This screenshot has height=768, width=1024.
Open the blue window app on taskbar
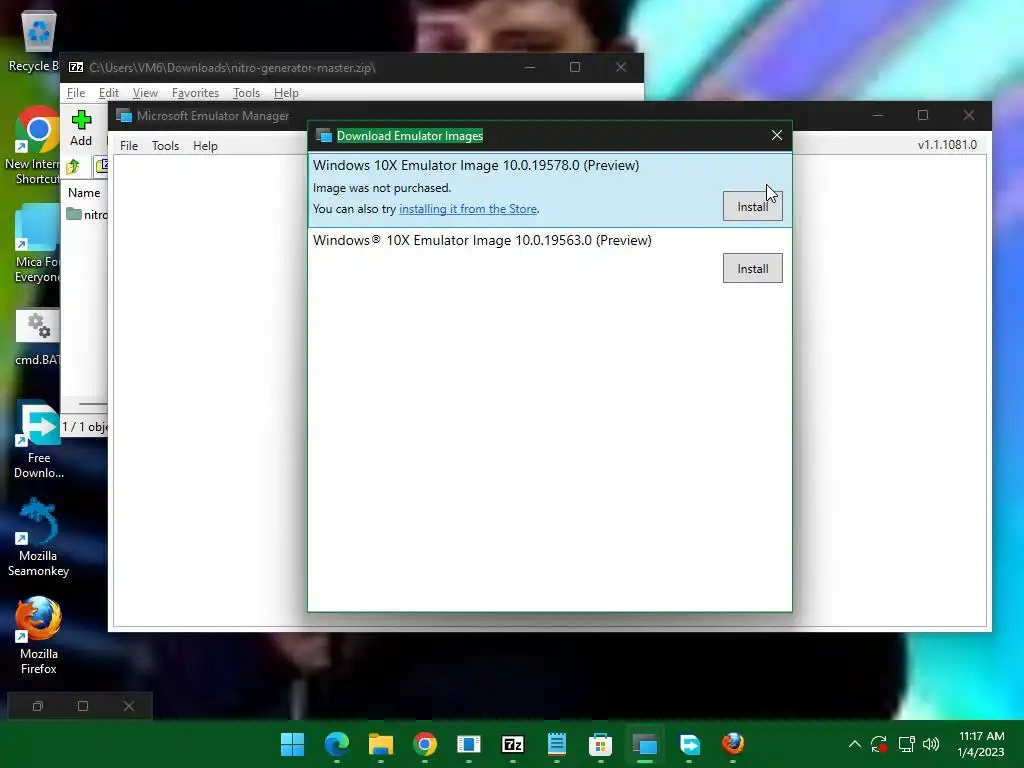[x=469, y=744]
